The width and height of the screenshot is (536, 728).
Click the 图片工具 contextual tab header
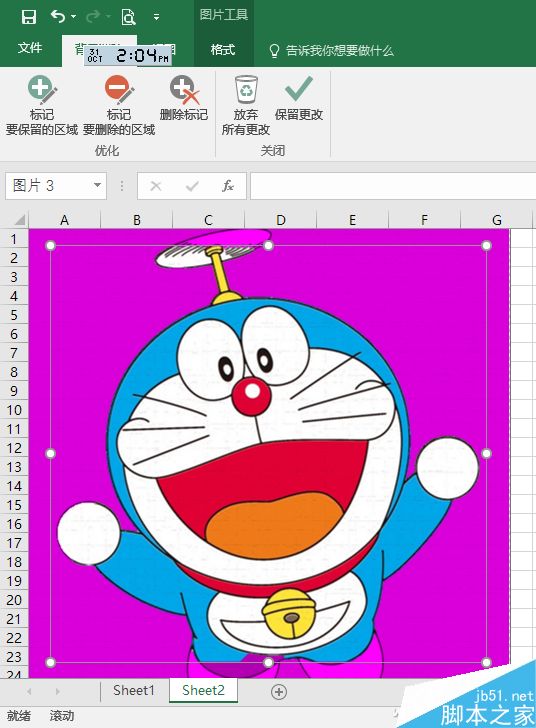[x=223, y=15]
